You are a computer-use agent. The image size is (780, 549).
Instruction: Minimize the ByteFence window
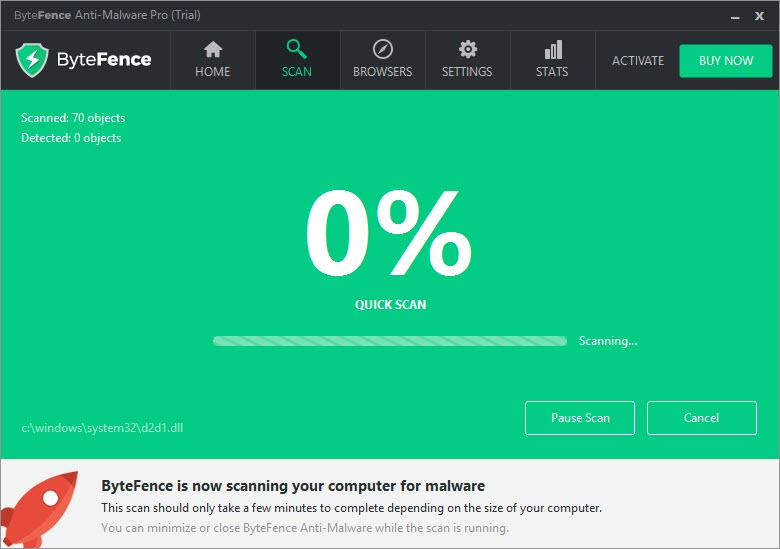[x=735, y=16]
